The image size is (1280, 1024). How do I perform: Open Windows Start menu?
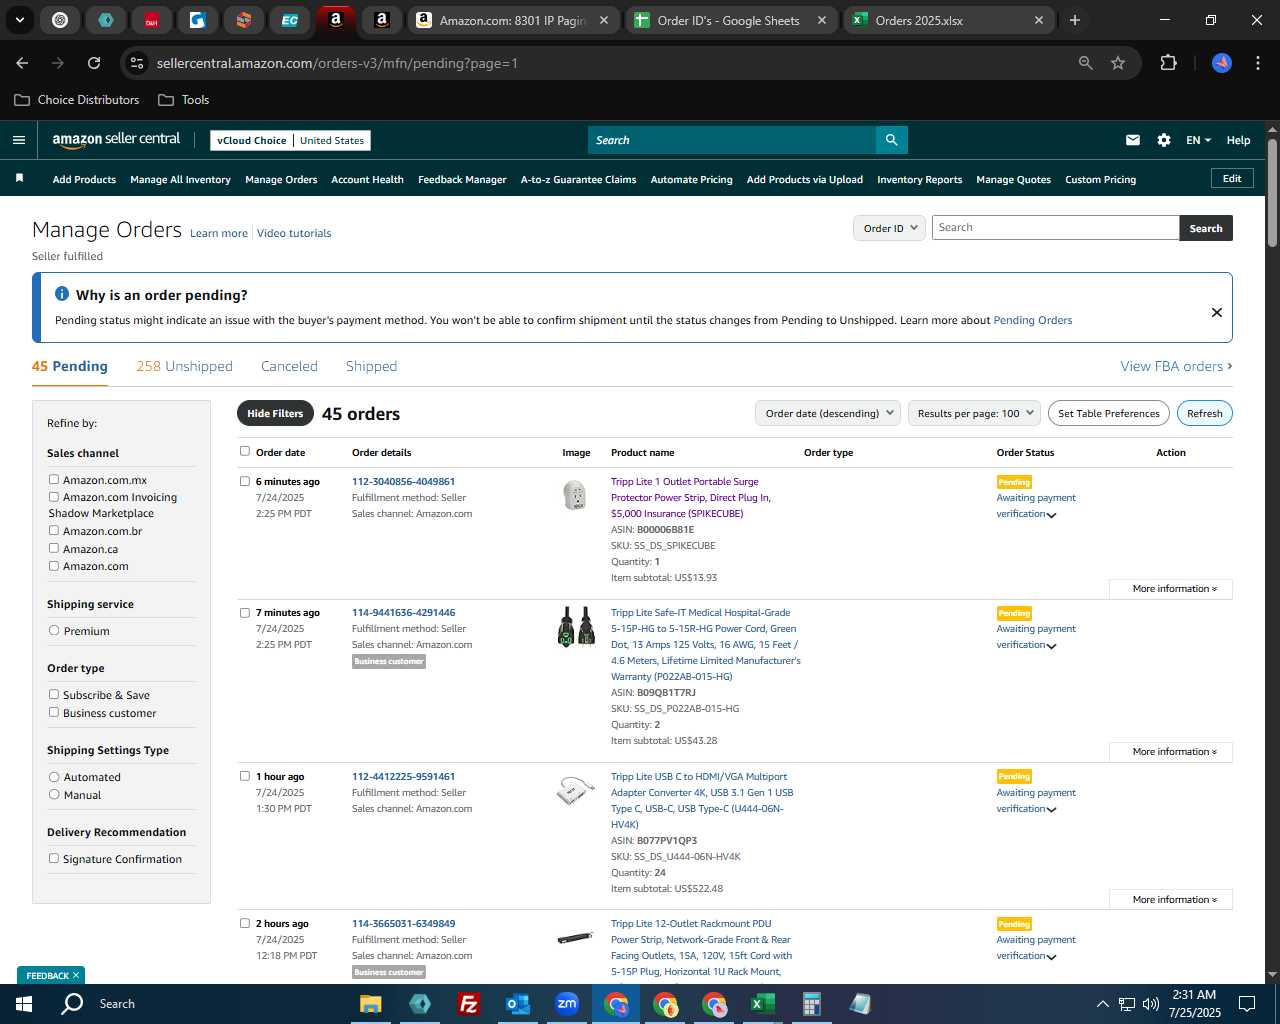[23, 1003]
